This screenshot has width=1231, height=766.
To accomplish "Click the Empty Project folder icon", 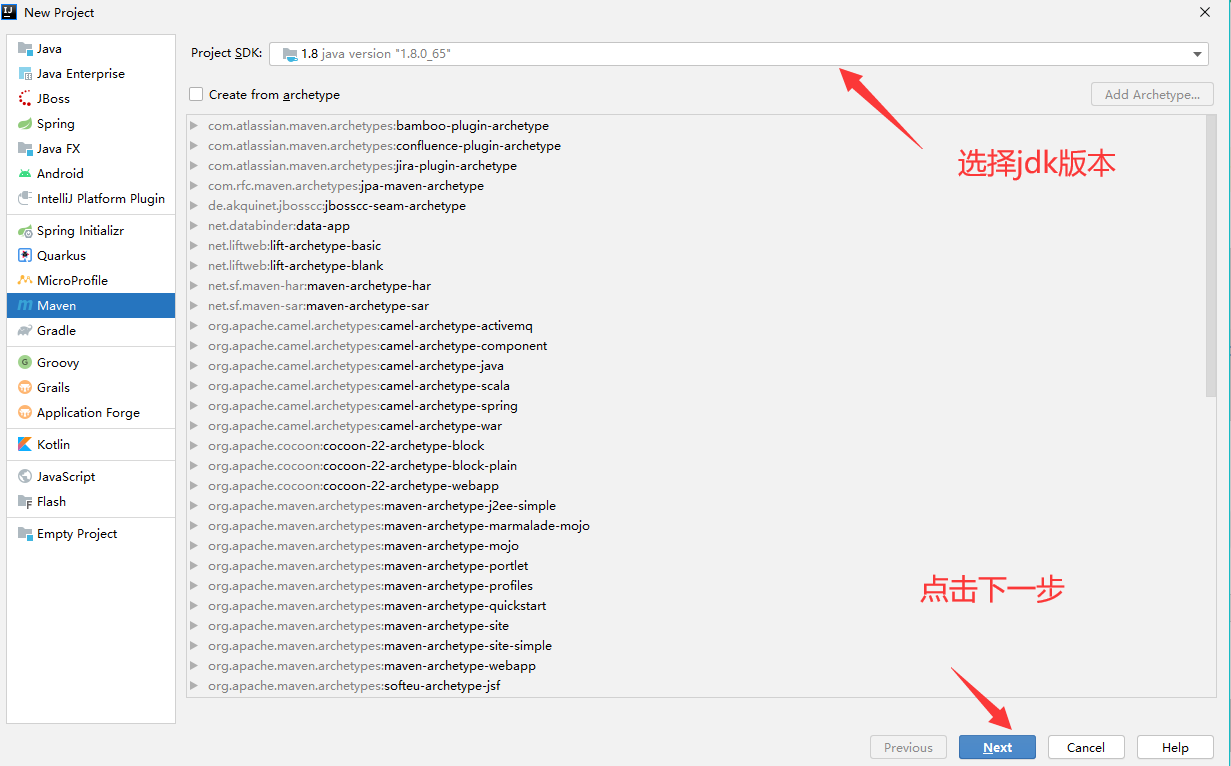I will coord(25,534).
